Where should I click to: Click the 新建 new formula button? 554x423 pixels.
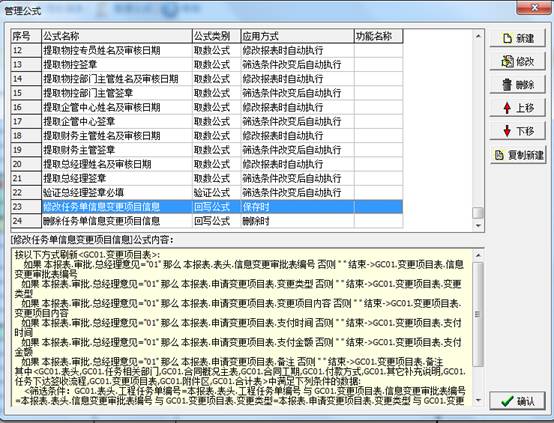(517, 38)
